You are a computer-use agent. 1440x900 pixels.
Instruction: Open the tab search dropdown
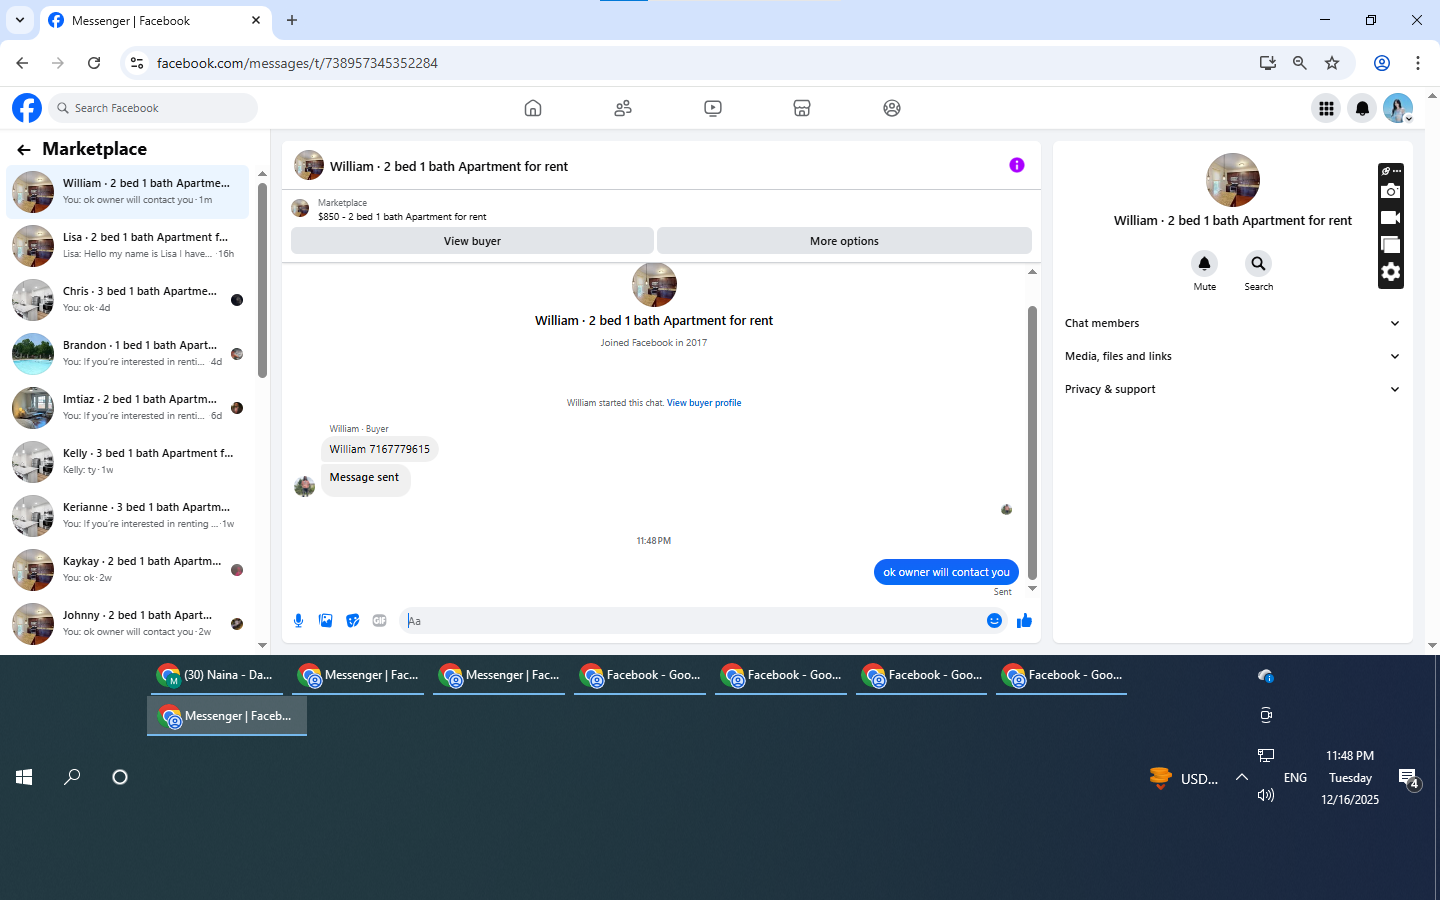tap(20, 20)
